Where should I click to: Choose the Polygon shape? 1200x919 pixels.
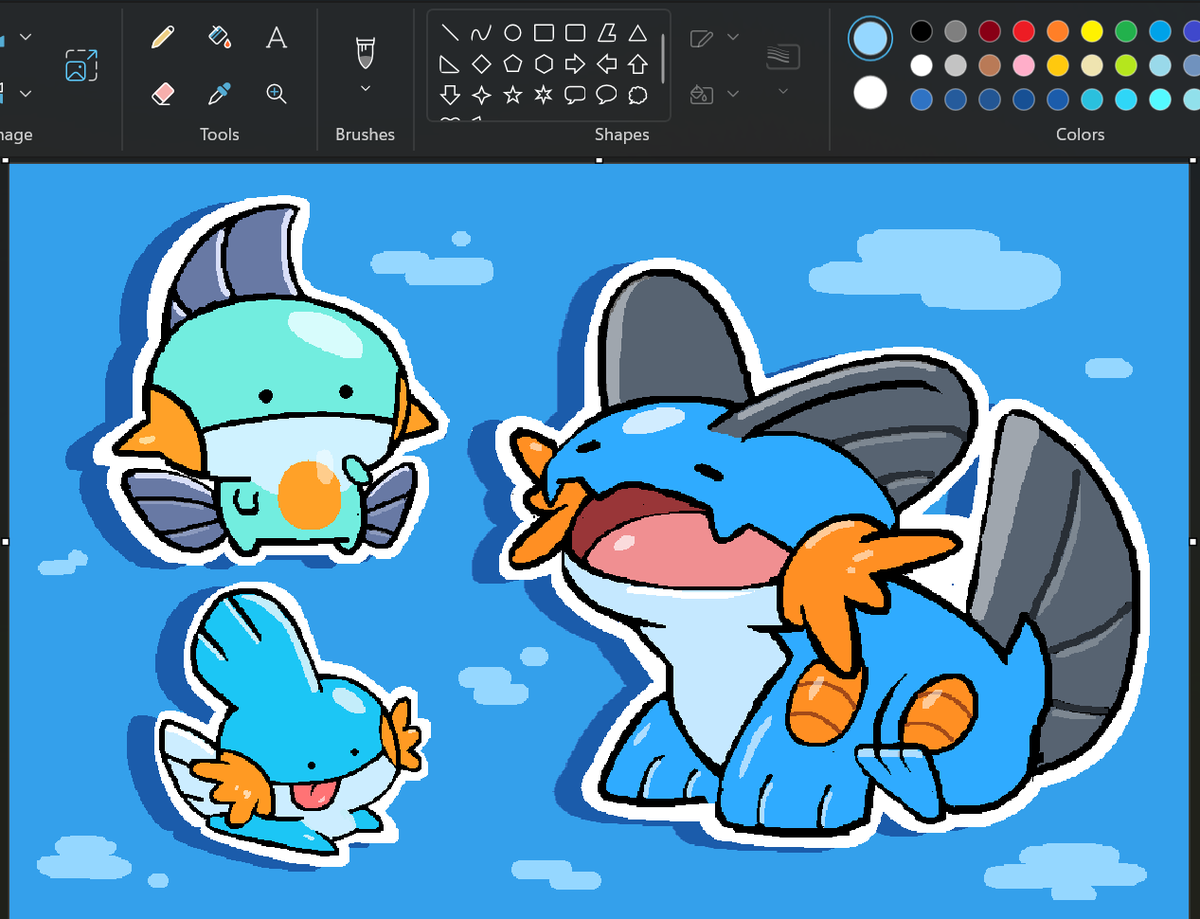point(606,33)
